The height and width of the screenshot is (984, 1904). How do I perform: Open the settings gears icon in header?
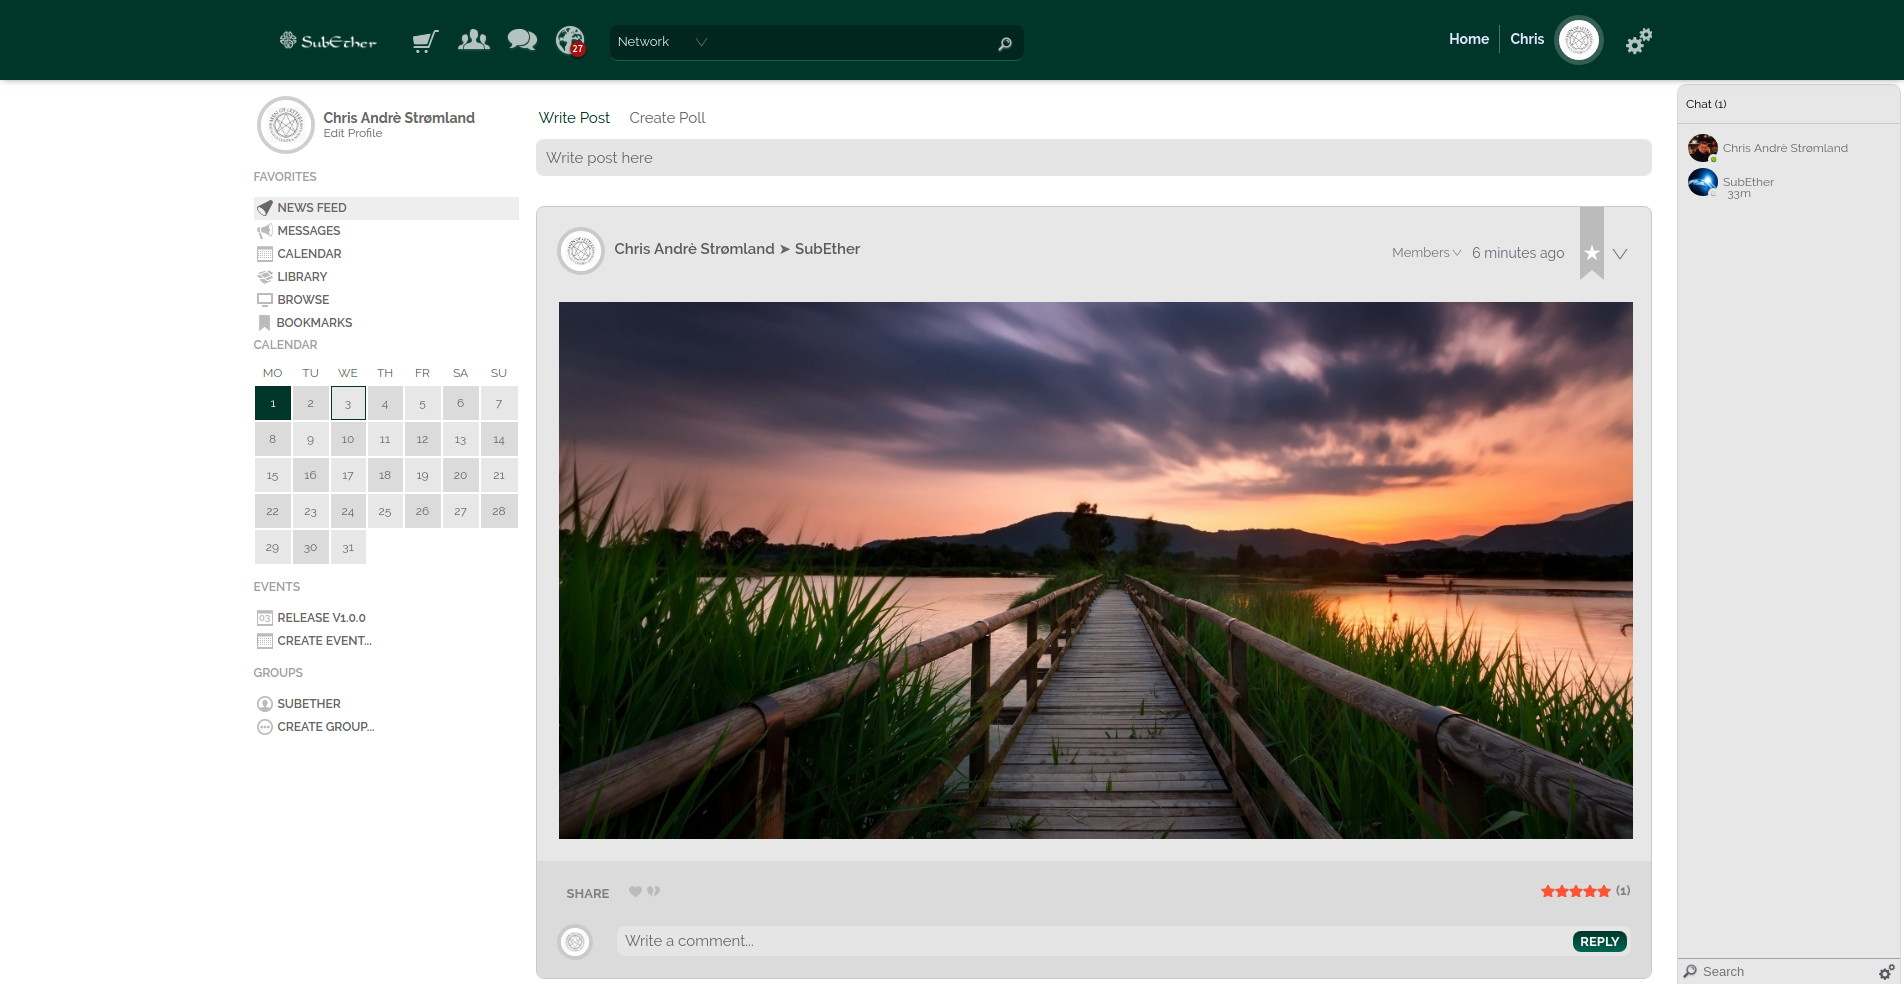(x=1638, y=41)
